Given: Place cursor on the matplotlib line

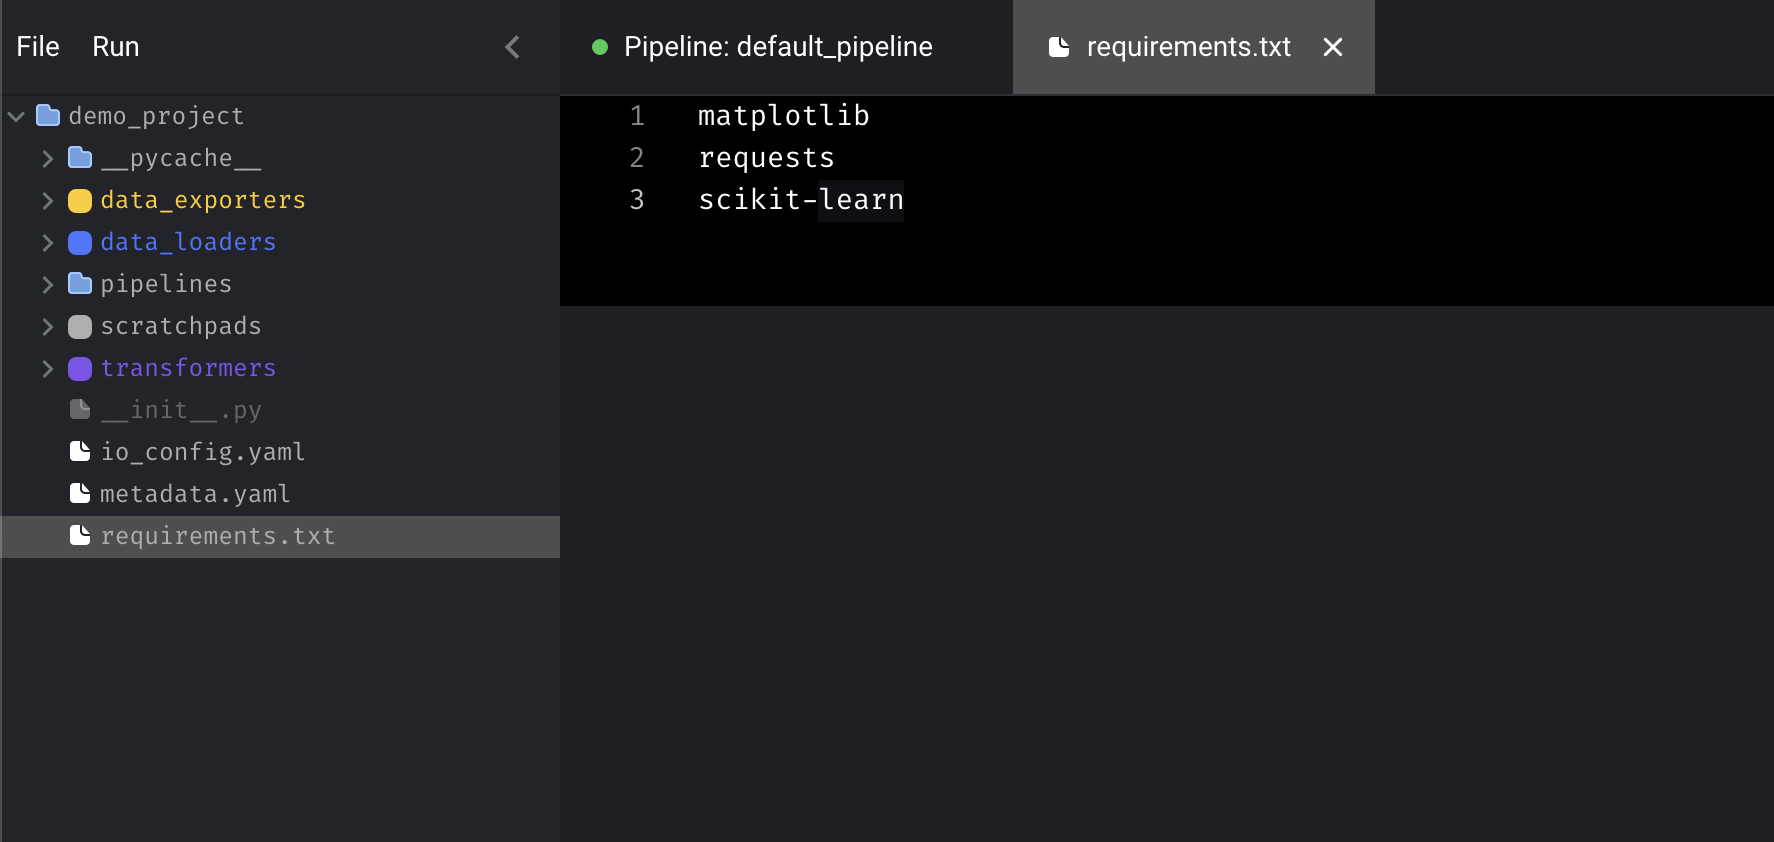Looking at the screenshot, I should click(x=784, y=116).
